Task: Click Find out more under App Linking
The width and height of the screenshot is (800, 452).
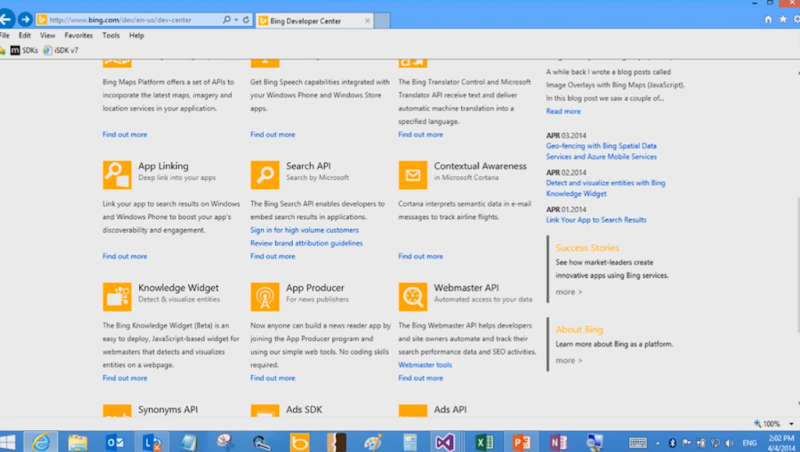Action: pos(124,256)
